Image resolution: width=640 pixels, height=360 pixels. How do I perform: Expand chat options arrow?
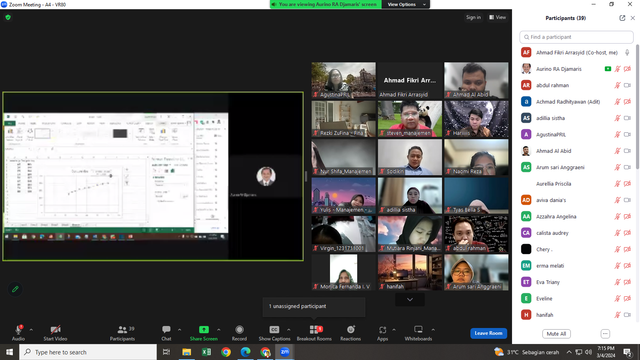tap(180, 329)
